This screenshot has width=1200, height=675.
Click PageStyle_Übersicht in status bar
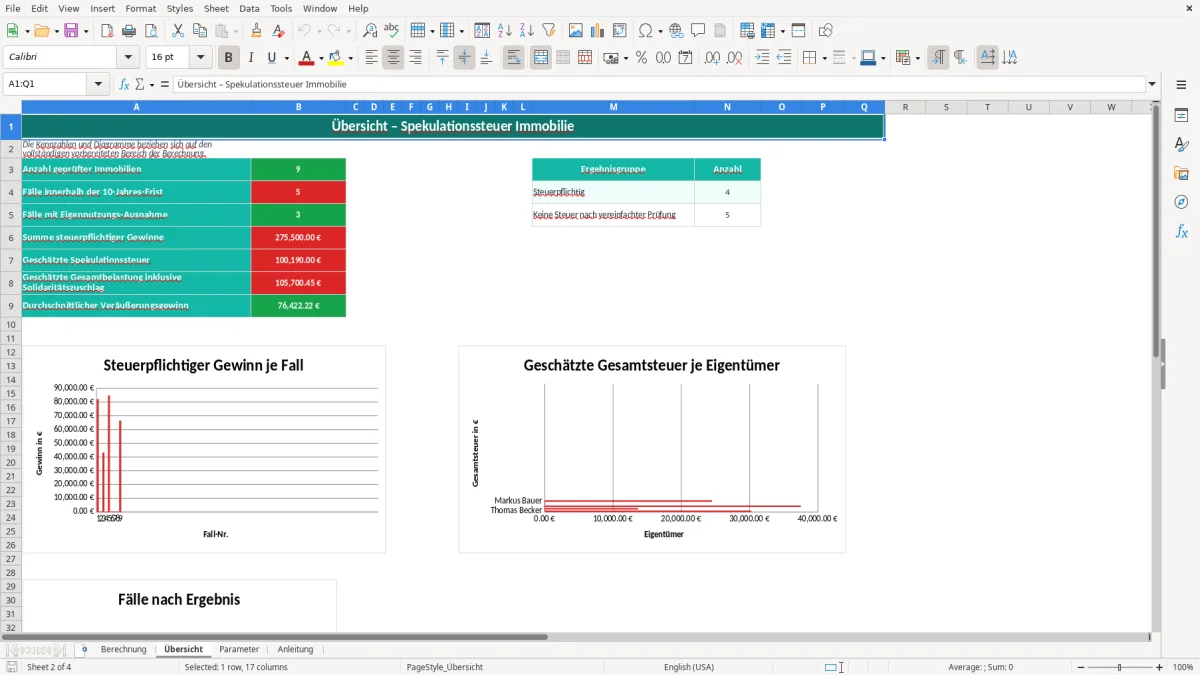pos(445,667)
